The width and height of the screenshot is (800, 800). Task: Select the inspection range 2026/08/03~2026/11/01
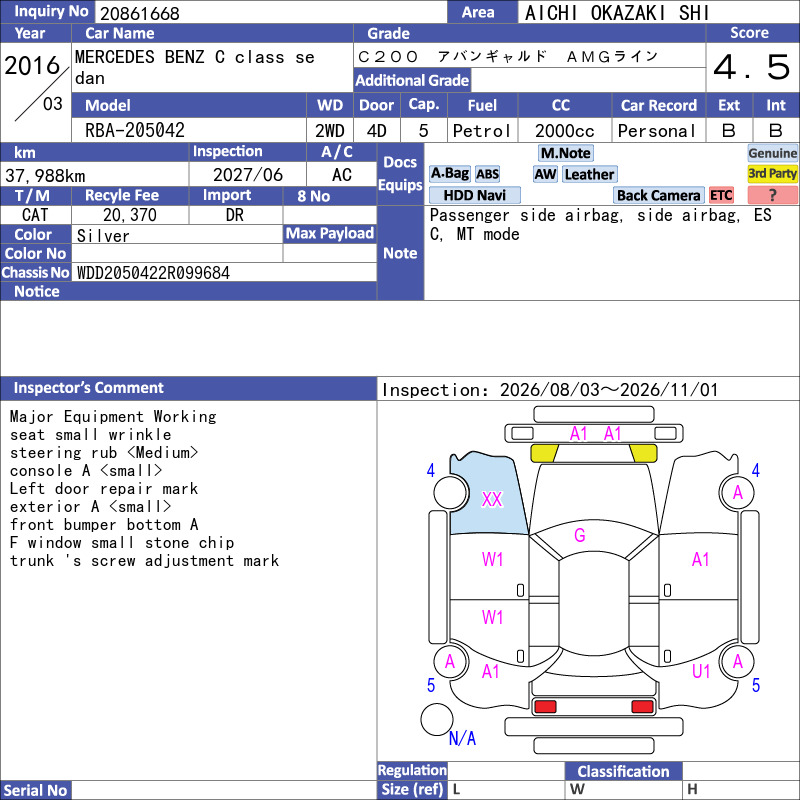tap(609, 390)
